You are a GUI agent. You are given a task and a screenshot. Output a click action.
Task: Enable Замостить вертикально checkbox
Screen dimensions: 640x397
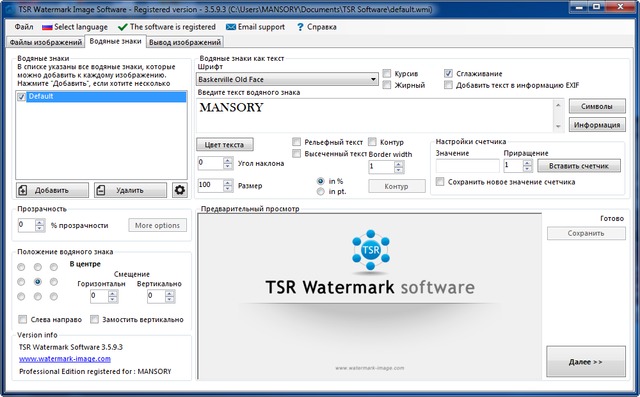tap(94, 319)
